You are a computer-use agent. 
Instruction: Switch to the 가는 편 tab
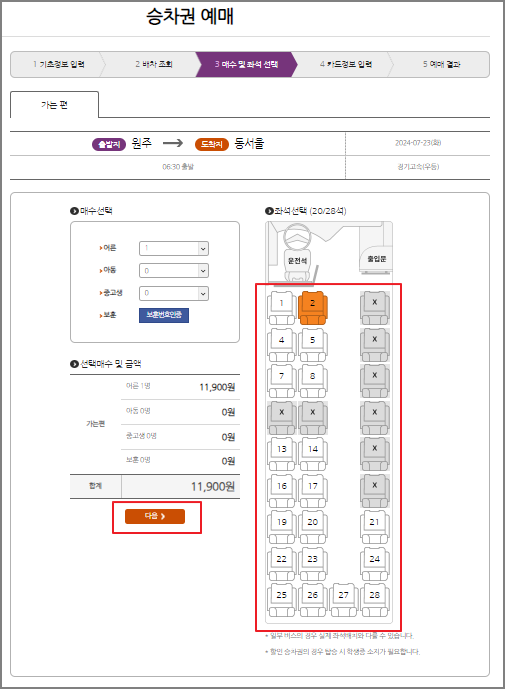click(x=54, y=105)
